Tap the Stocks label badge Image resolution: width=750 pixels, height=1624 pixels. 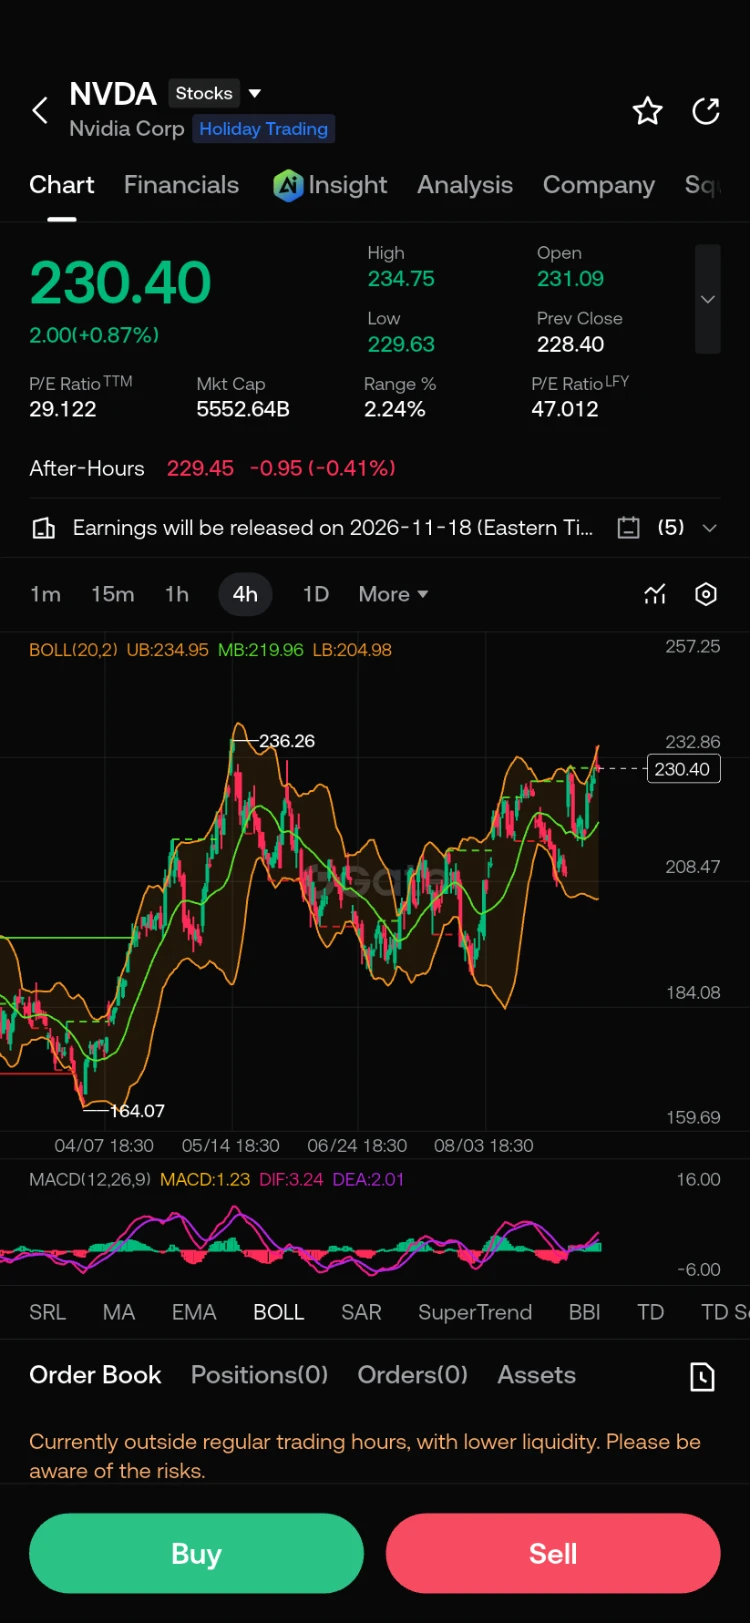point(204,93)
